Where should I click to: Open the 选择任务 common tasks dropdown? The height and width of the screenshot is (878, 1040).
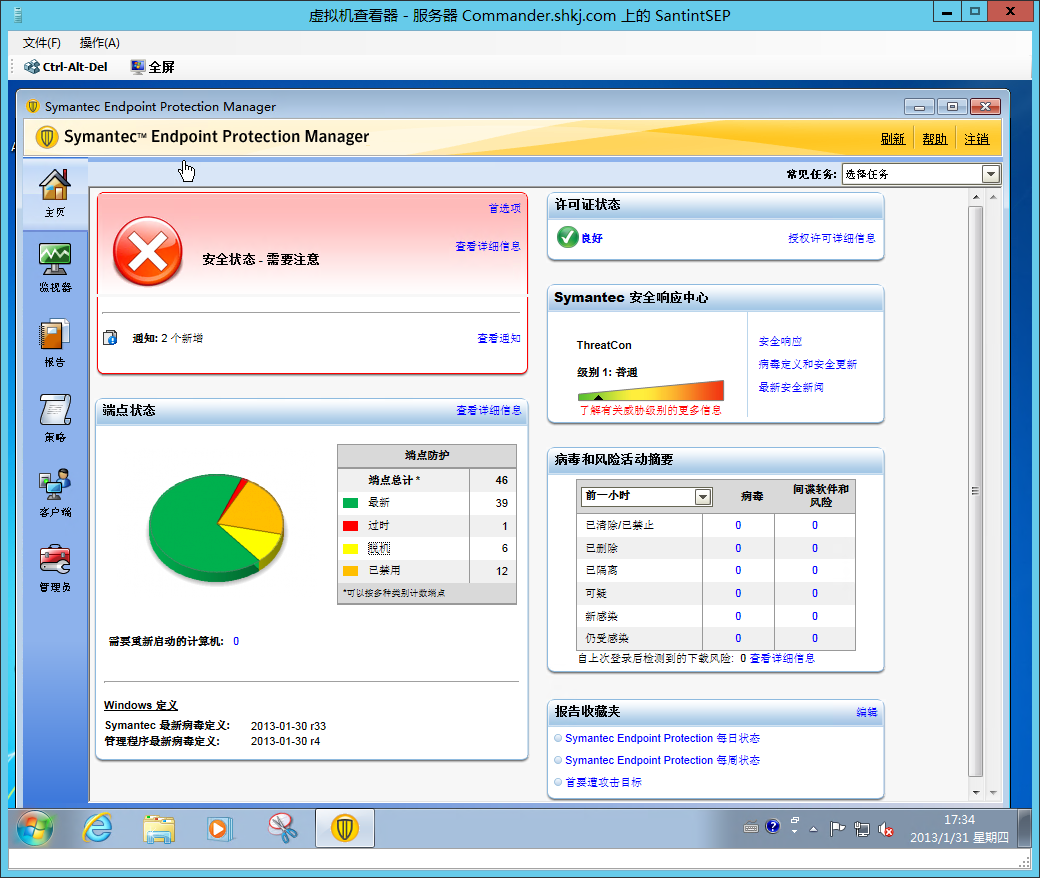921,174
